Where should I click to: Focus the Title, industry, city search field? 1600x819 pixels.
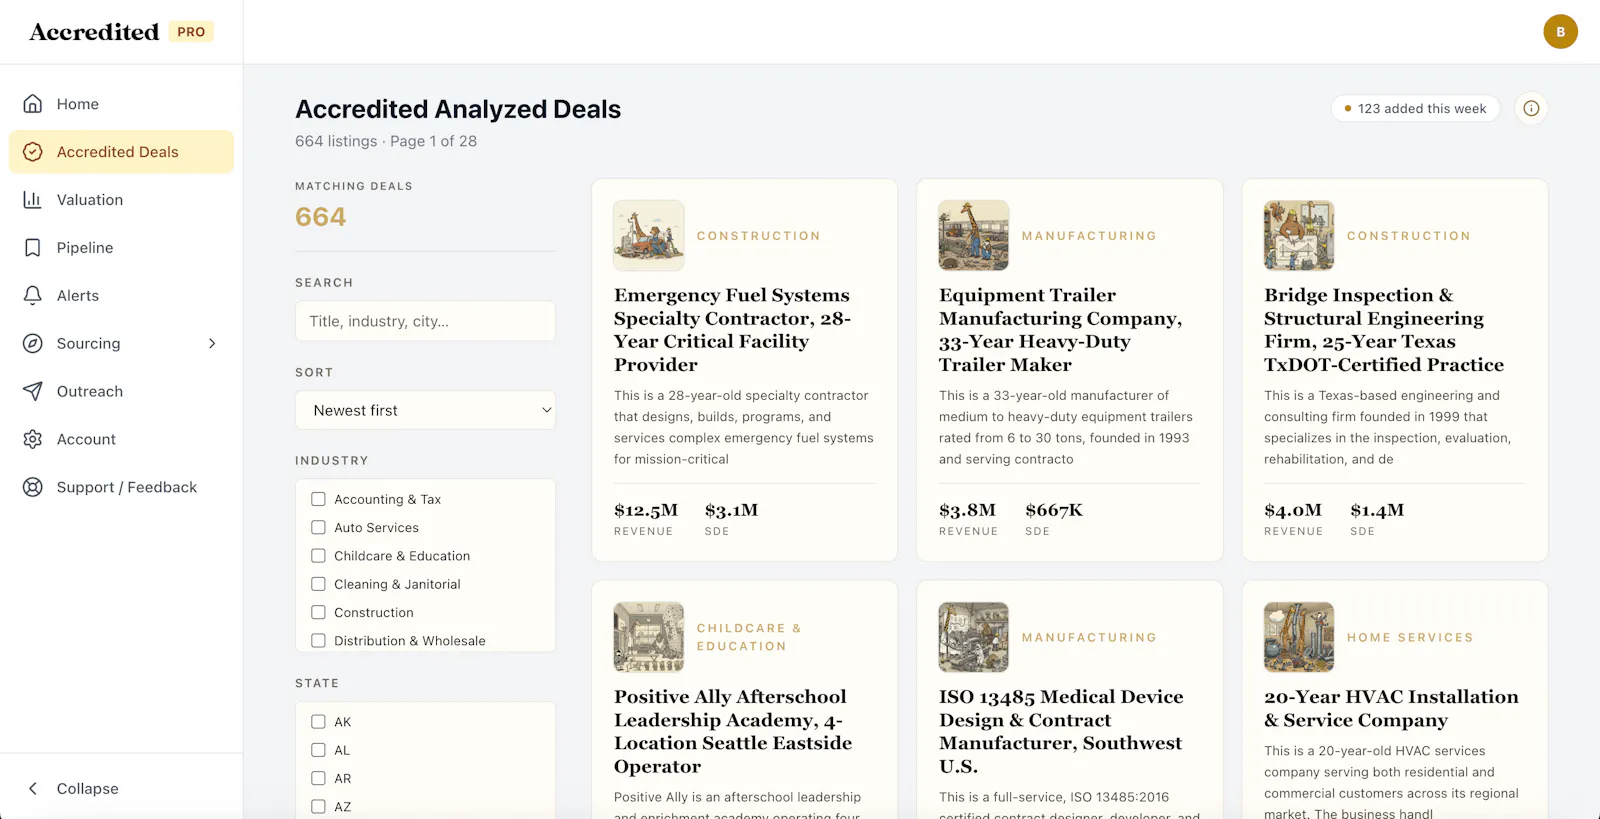[x=425, y=321]
